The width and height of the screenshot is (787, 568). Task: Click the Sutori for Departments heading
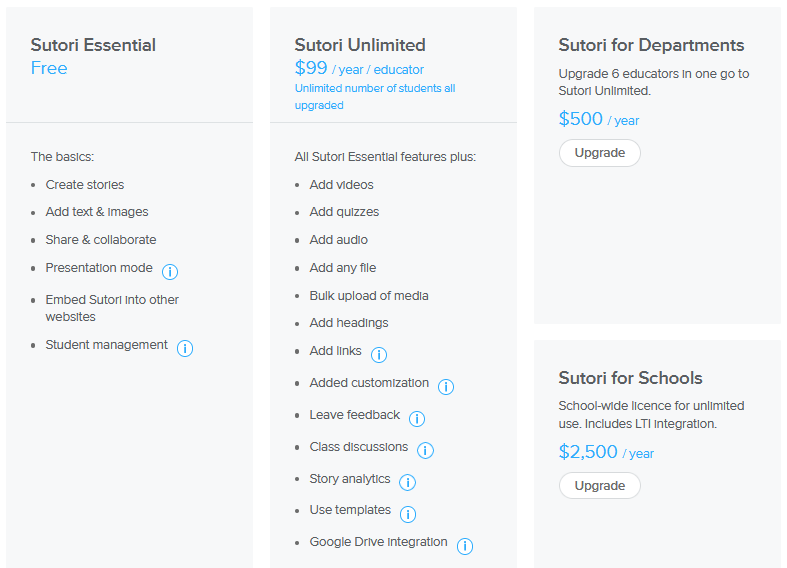click(x=651, y=45)
